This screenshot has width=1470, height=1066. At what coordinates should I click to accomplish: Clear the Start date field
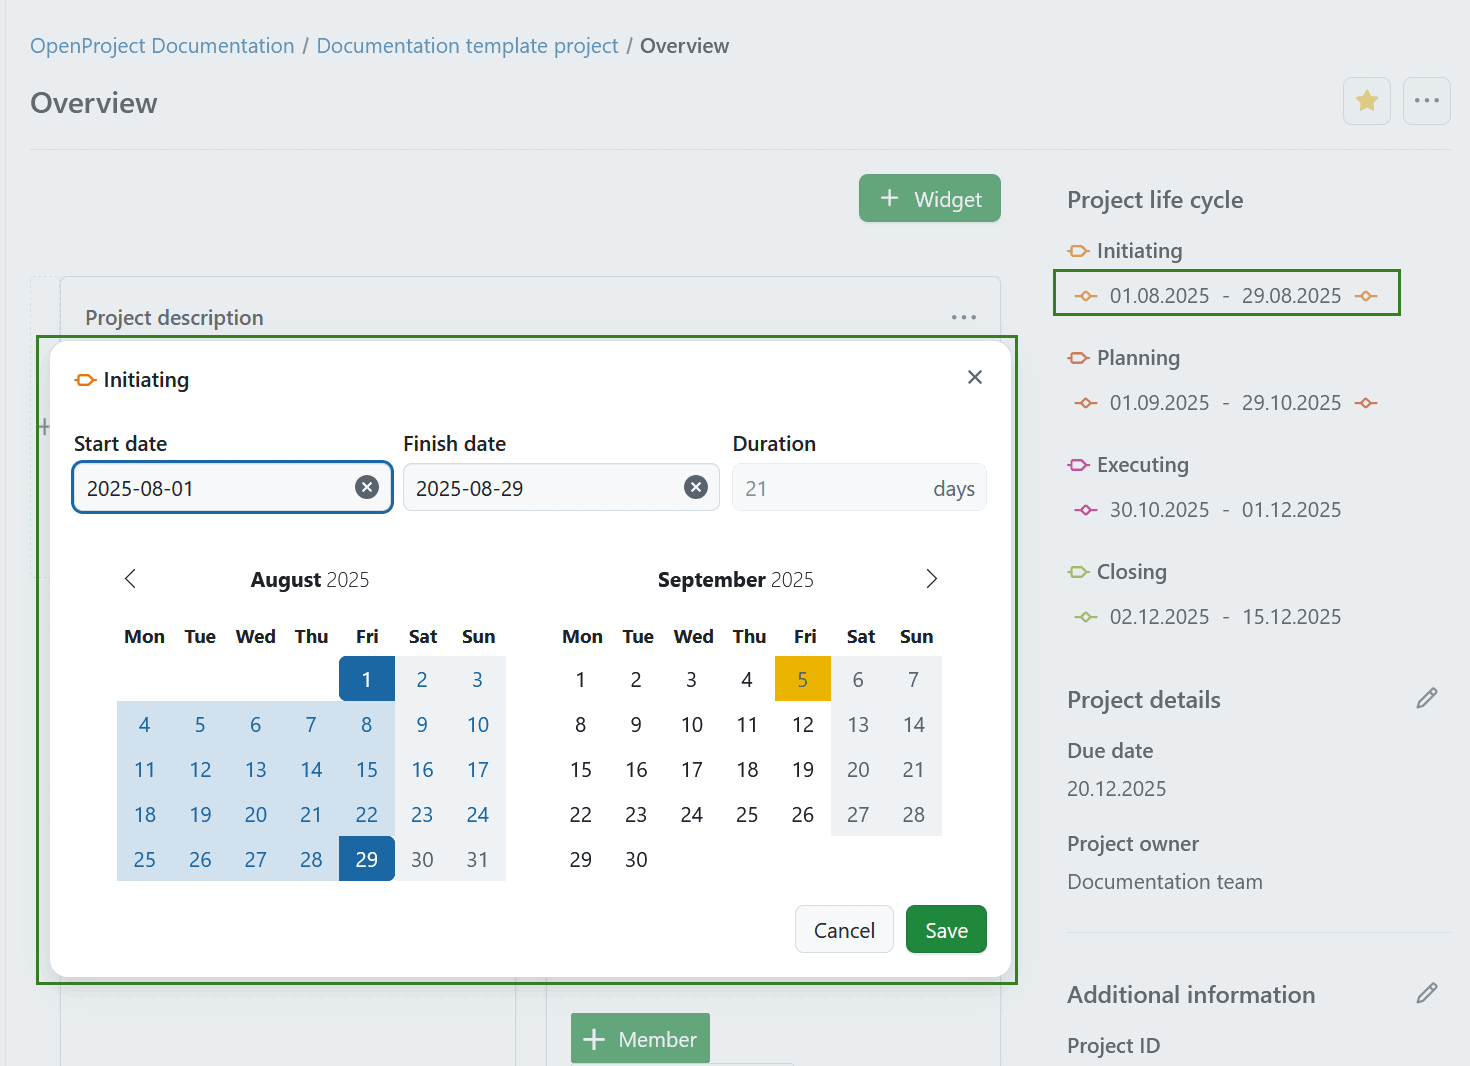pos(367,487)
